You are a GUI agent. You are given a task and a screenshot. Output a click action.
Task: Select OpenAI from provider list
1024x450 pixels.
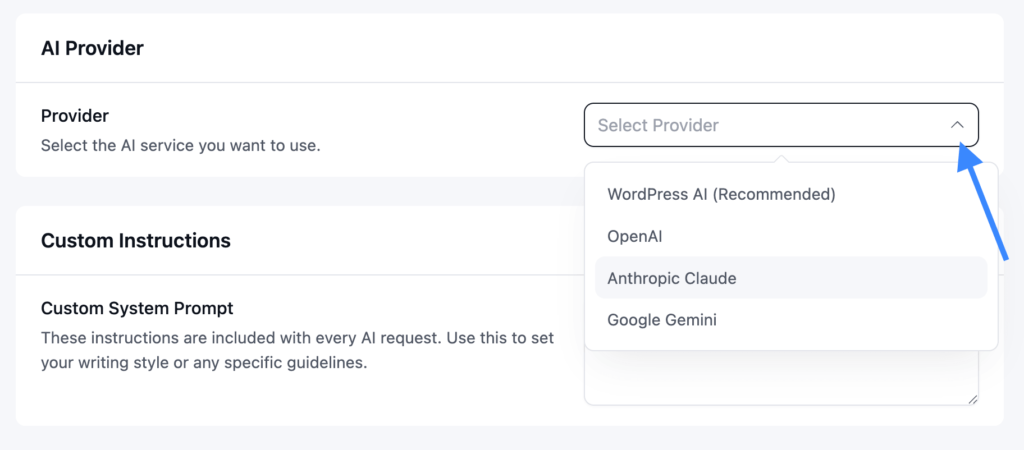(791, 236)
